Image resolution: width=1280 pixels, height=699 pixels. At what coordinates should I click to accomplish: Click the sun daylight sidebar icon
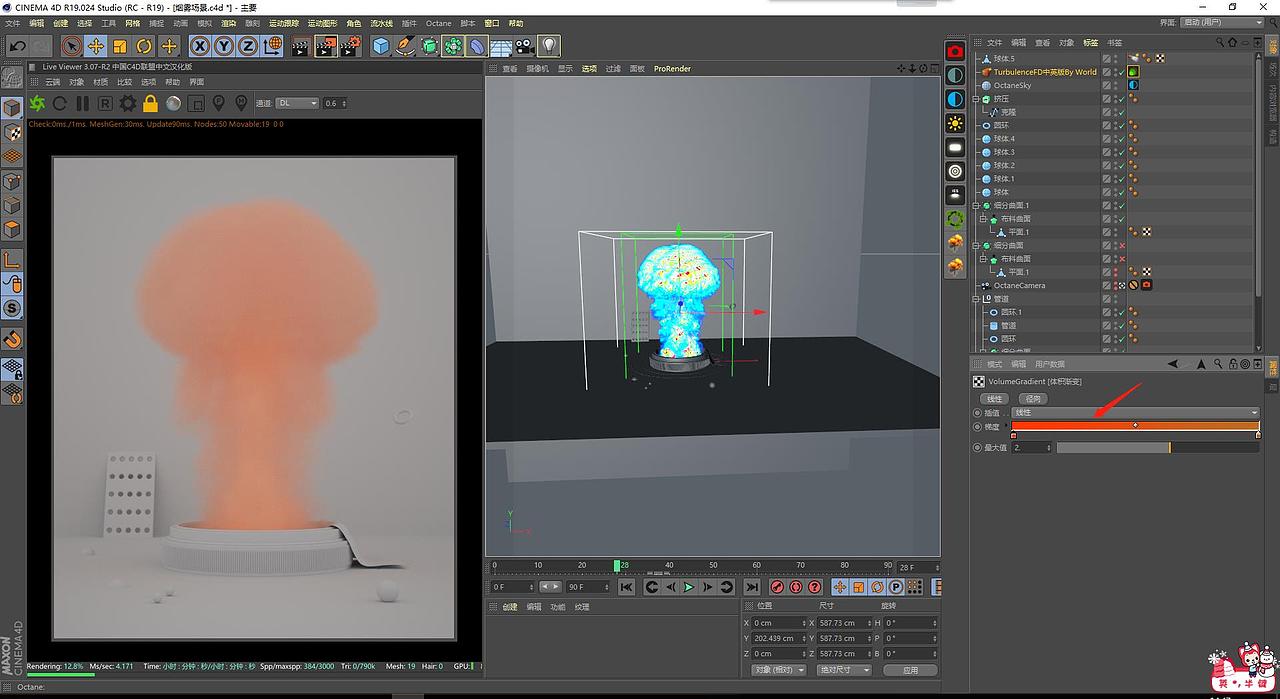955,123
